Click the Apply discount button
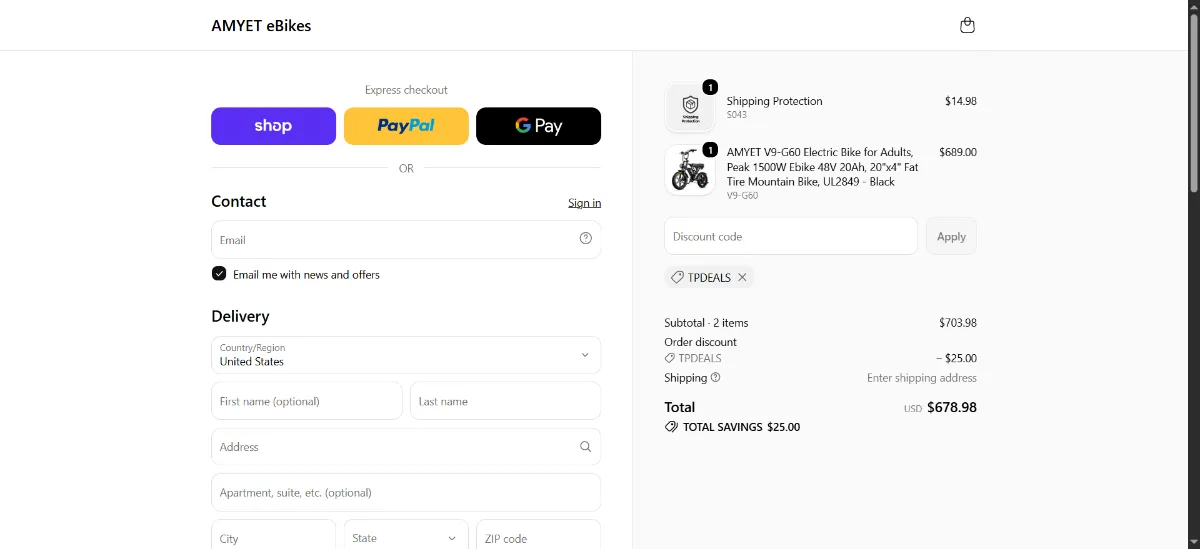The height and width of the screenshot is (549, 1200). point(951,236)
